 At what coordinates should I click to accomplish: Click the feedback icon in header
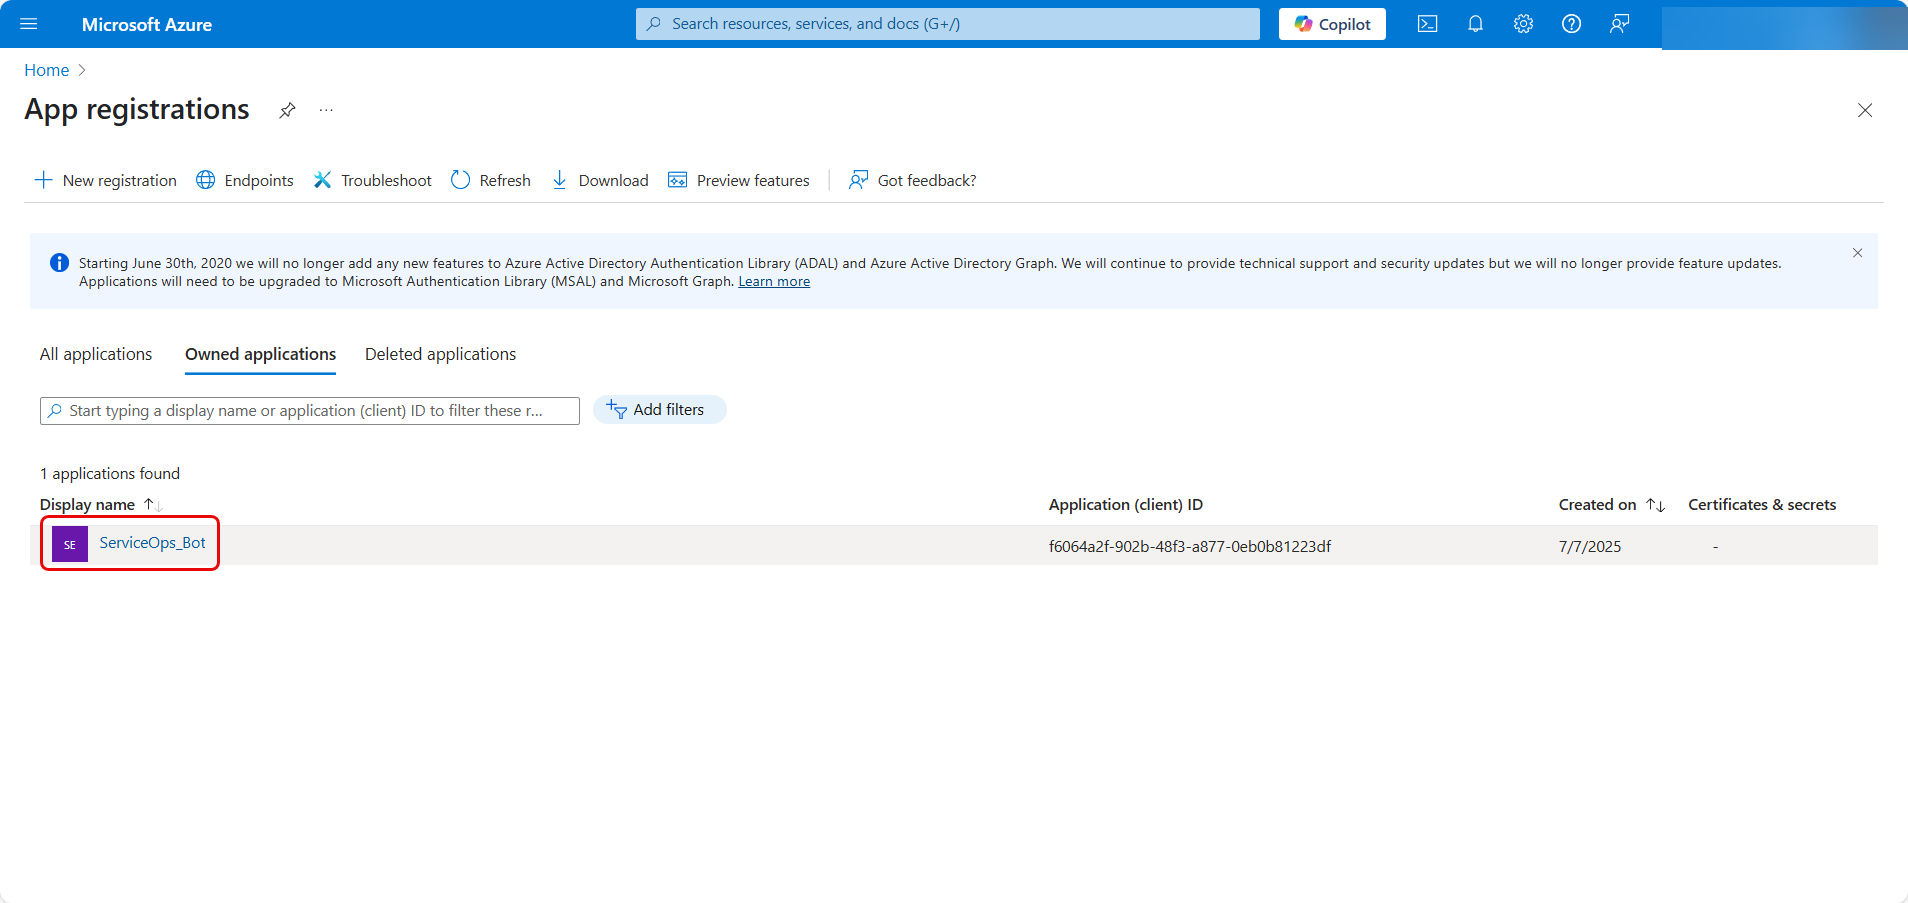(x=1619, y=24)
